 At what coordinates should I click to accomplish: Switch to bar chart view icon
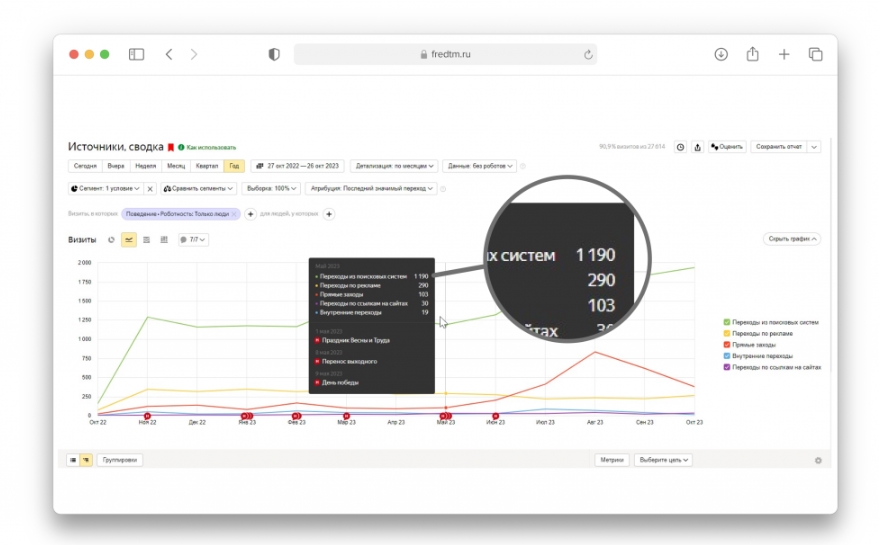coord(164,240)
